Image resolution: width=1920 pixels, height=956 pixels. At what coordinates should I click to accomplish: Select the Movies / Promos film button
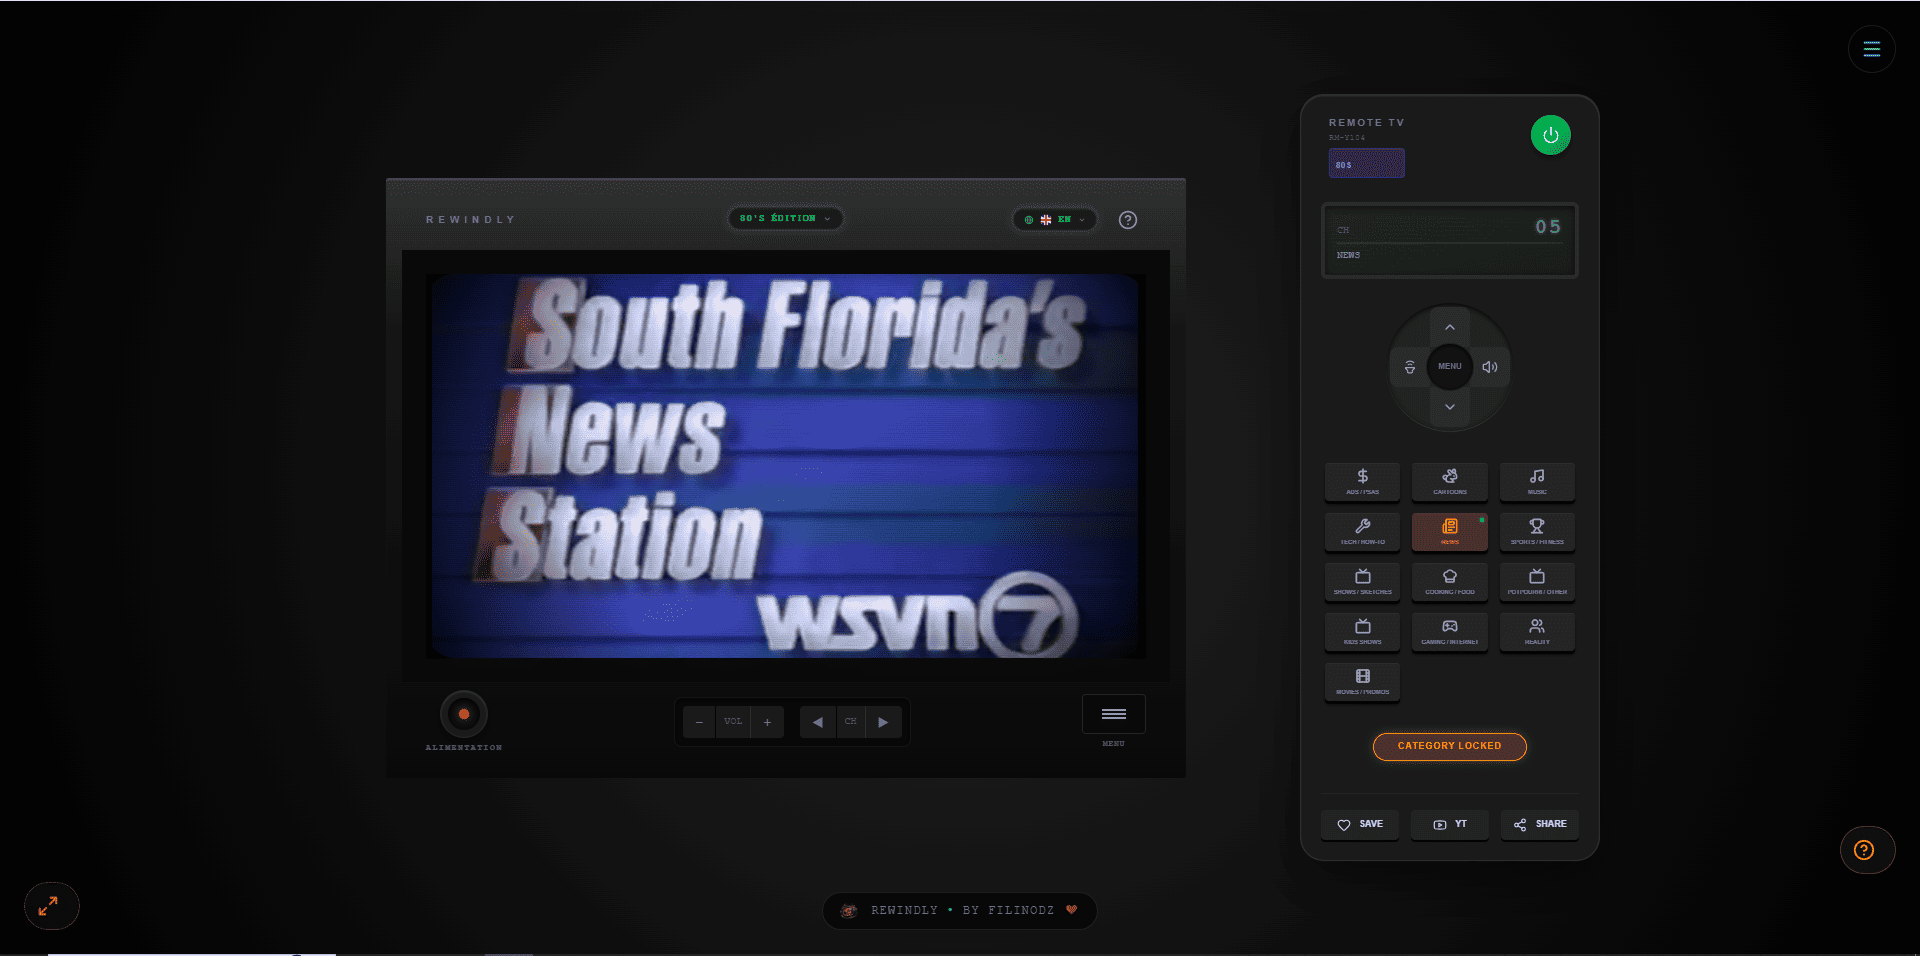[x=1362, y=681]
